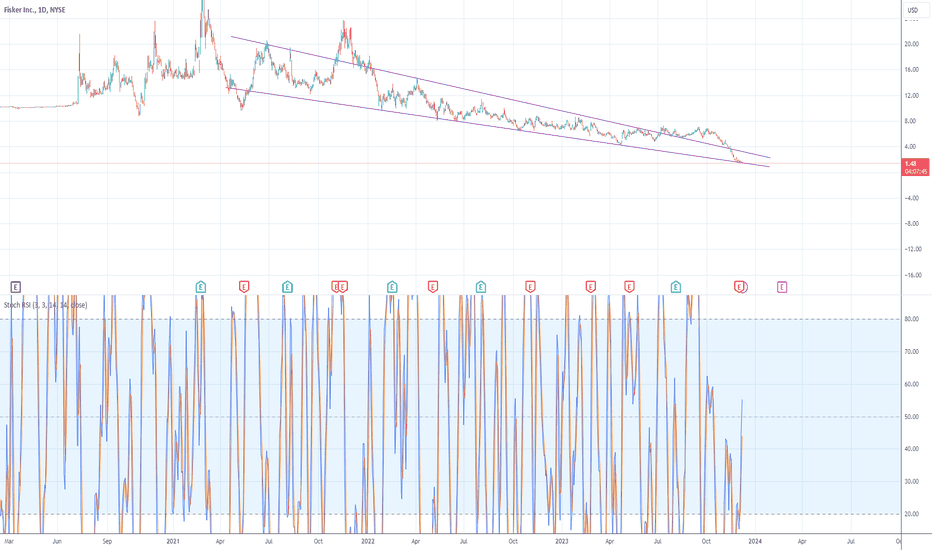Open the red earnings marker in May 2021

click(x=244, y=287)
